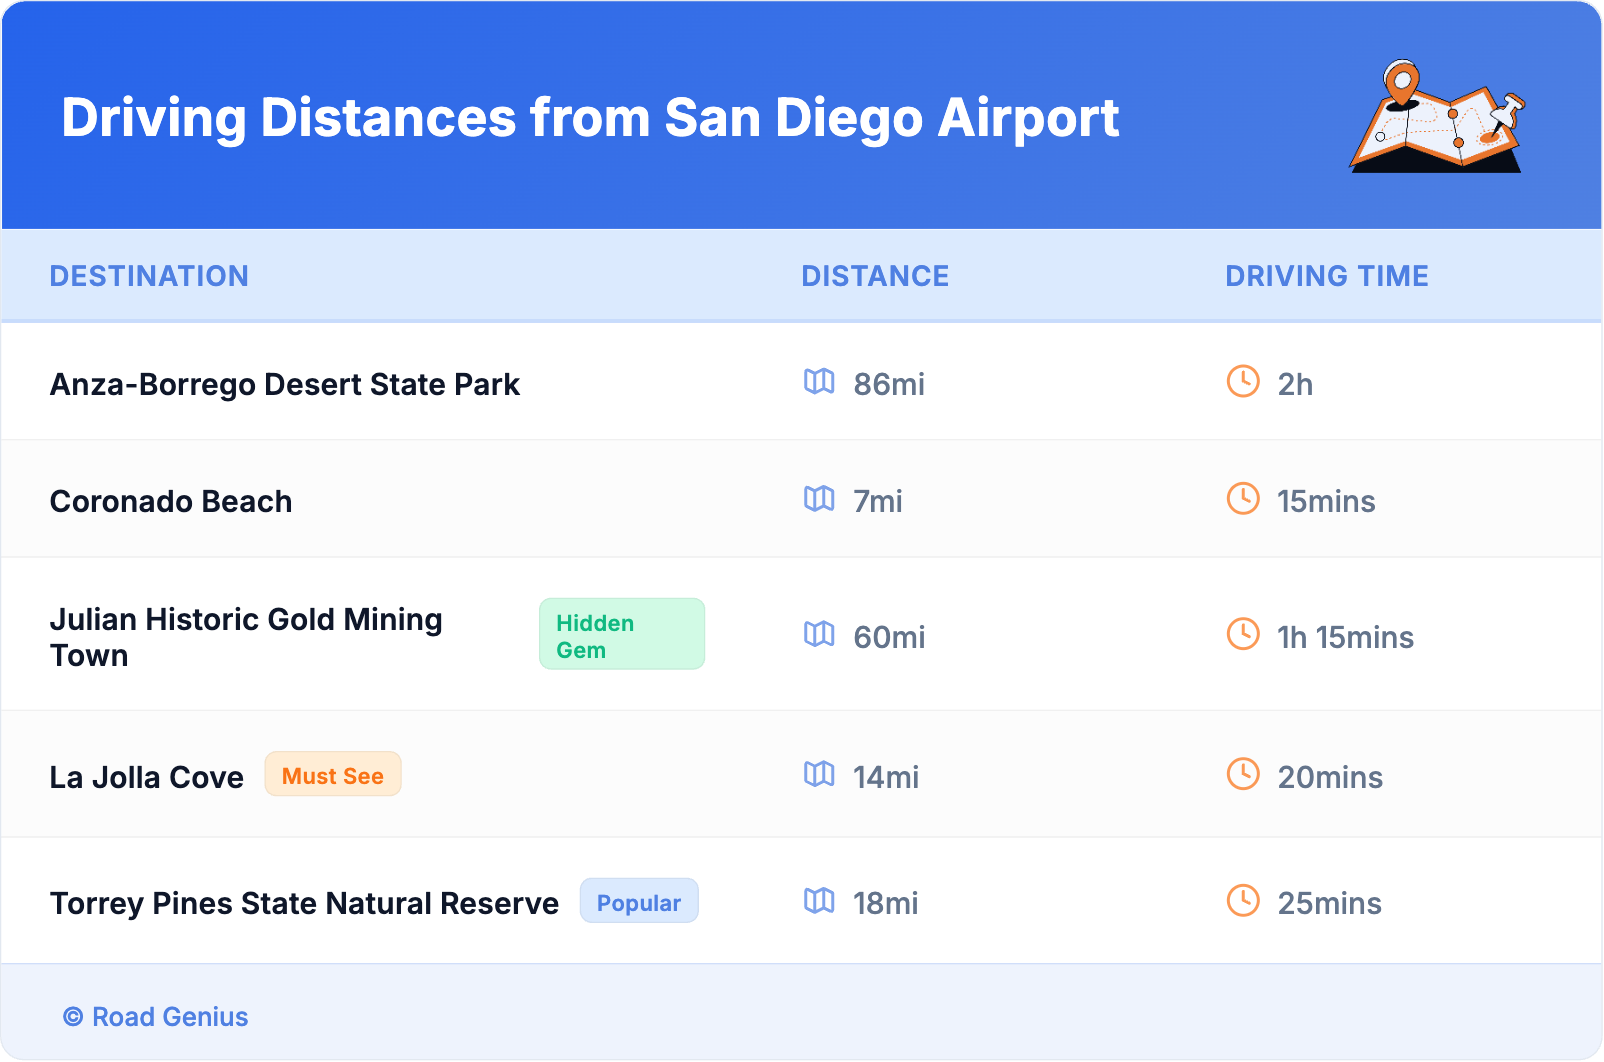This screenshot has height=1062, width=1604.
Task: Click the Destination column header
Action: [149, 276]
